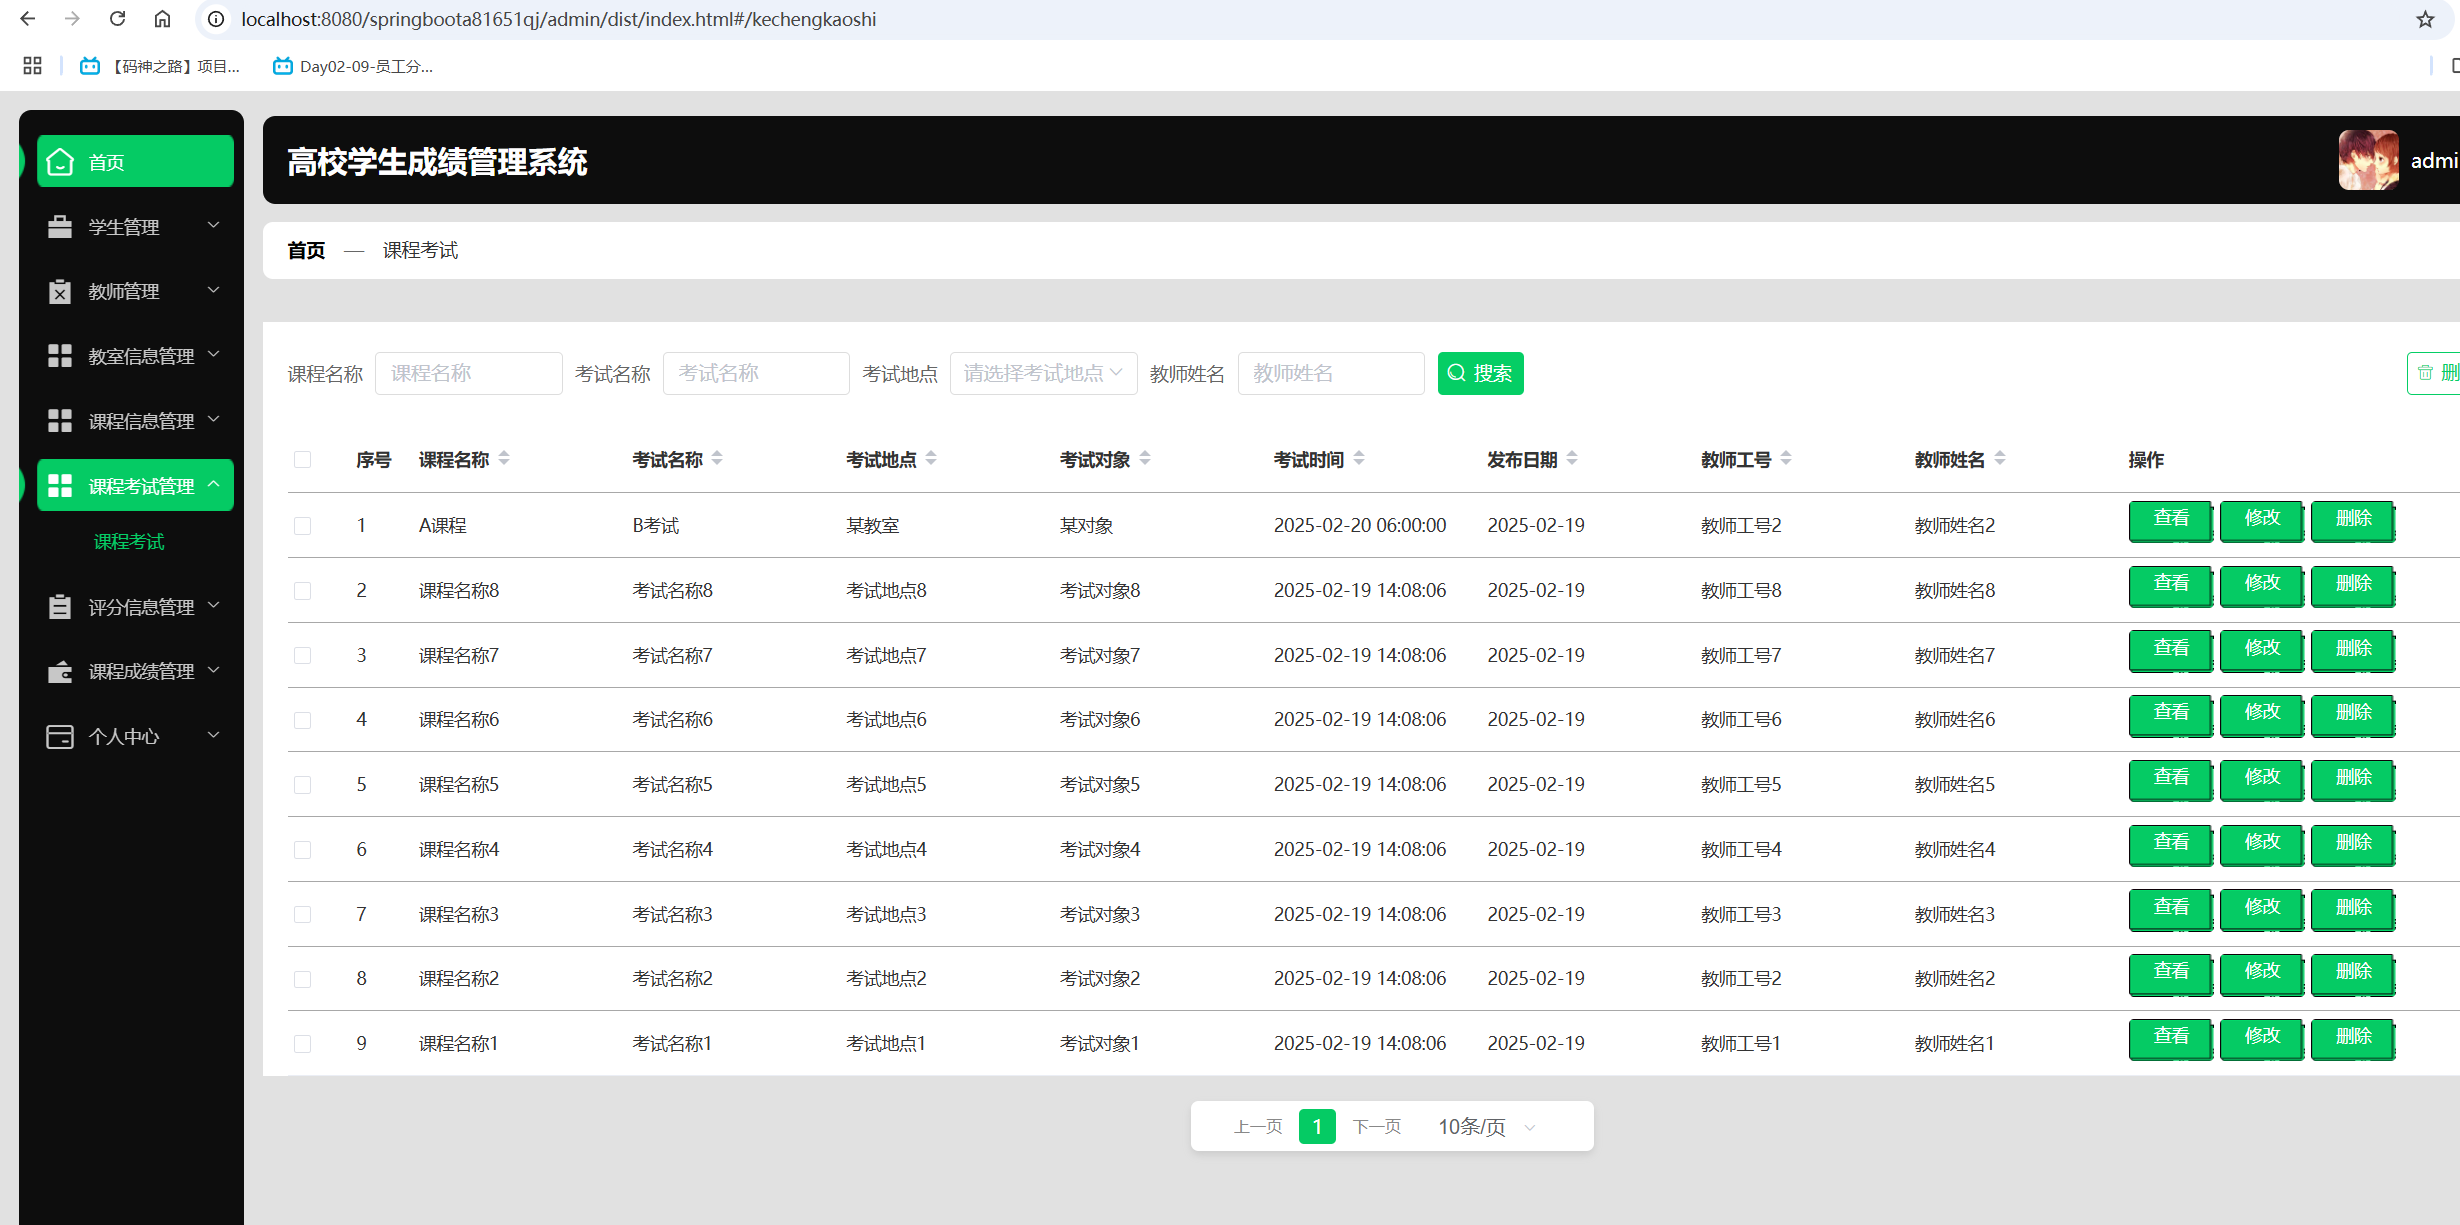
Task: Expand 课程信息管理 menu chevron
Action: pyautogui.click(x=213, y=420)
